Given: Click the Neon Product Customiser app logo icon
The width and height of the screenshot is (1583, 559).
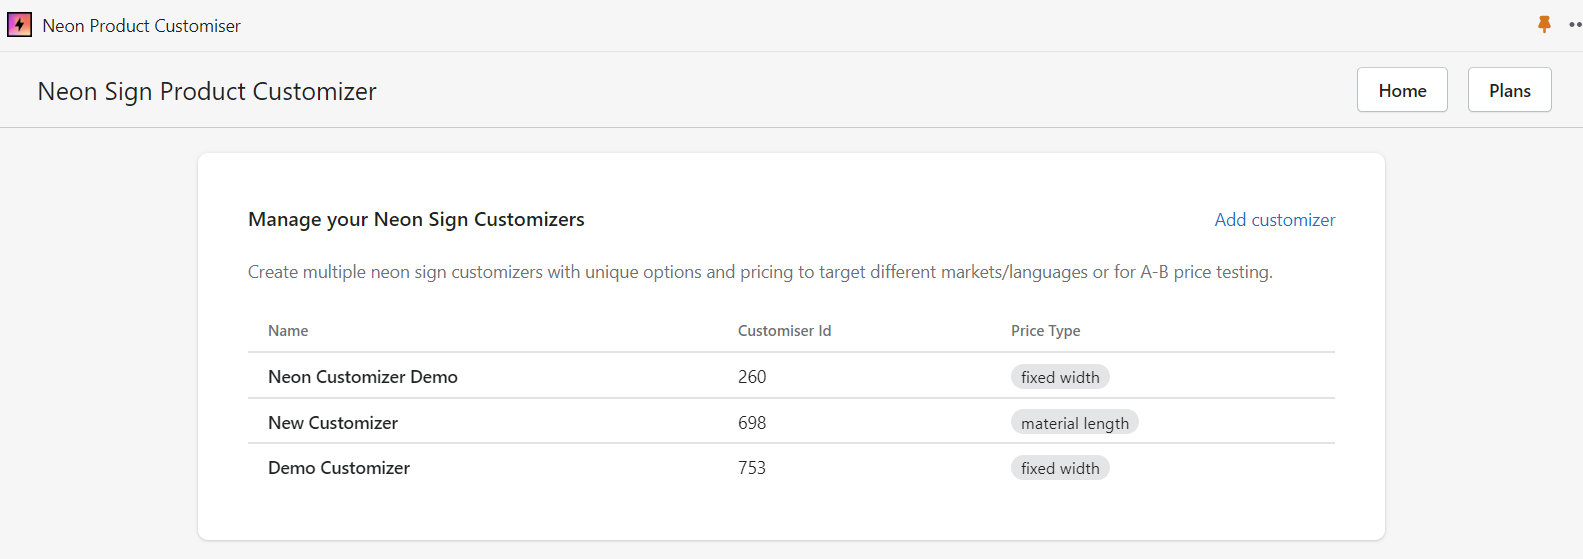Looking at the screenshot, I should (x=19, y=25).
